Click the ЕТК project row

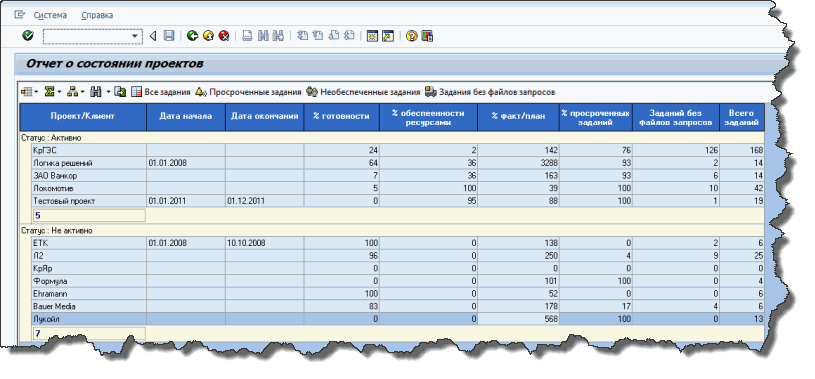click(398, 243)
